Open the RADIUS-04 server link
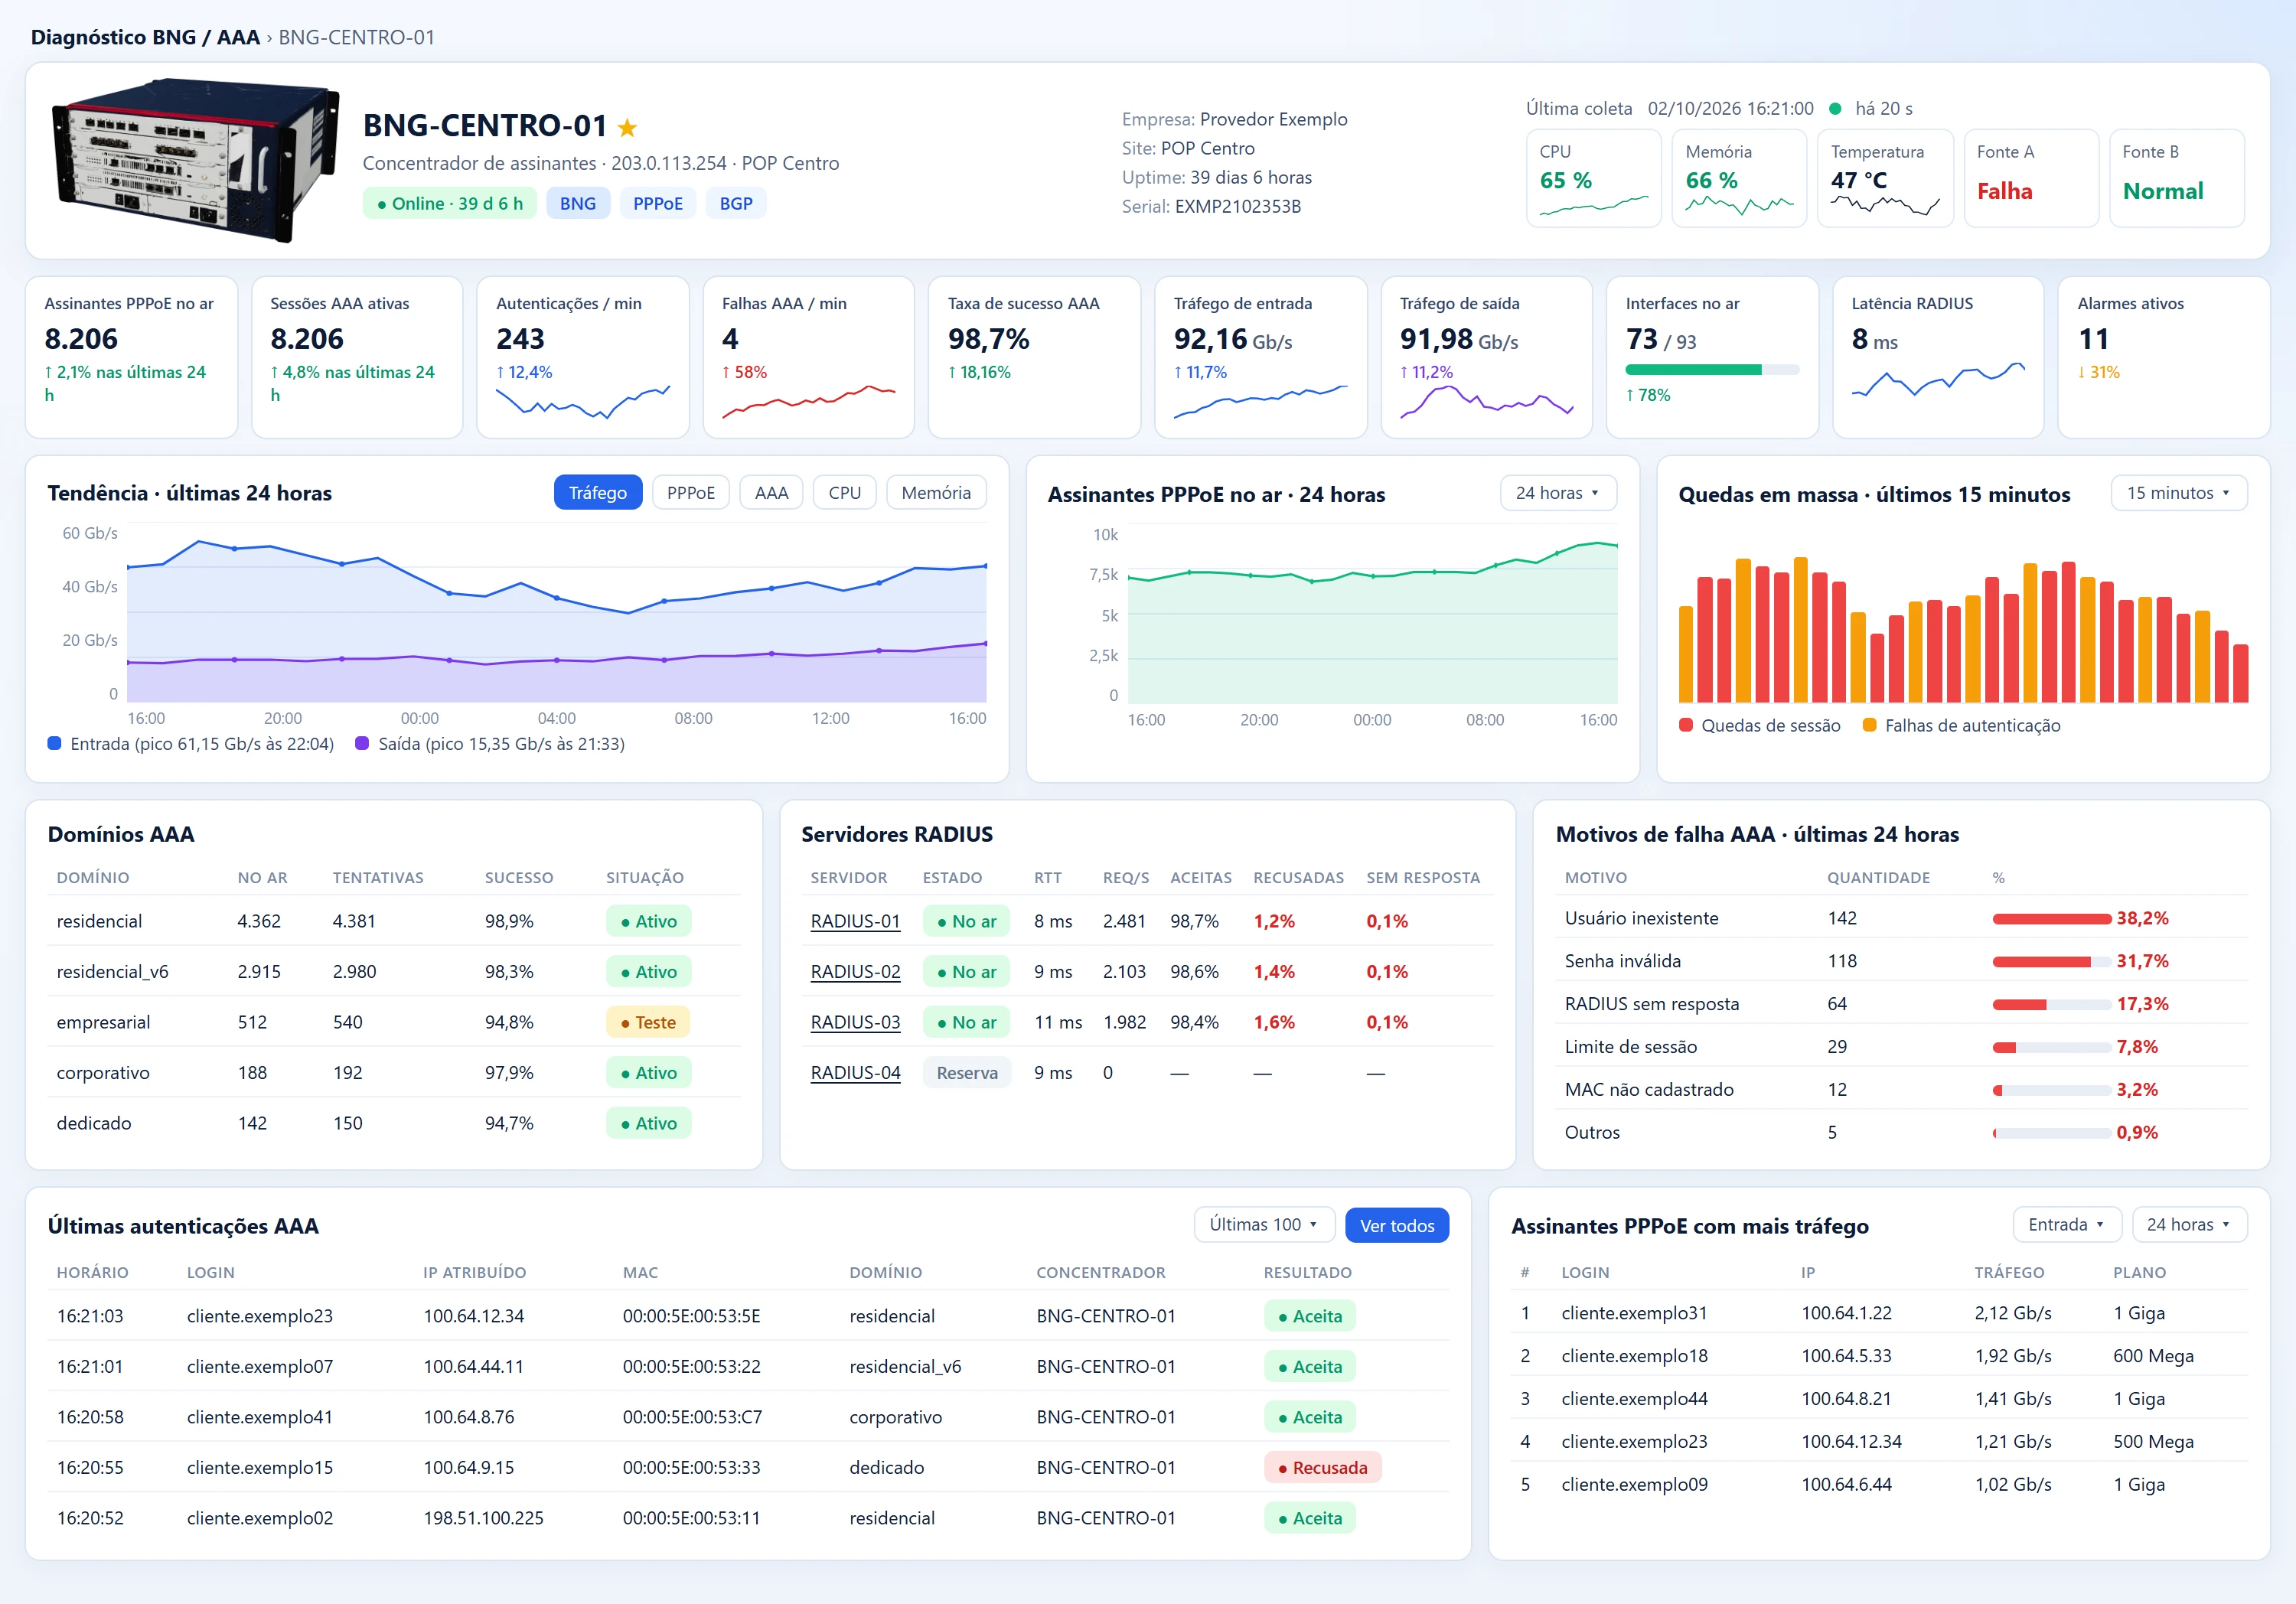Image resolution: width=2296 pixels, height=1604 pixels. pyautogui.click(x=855, y=1073)
